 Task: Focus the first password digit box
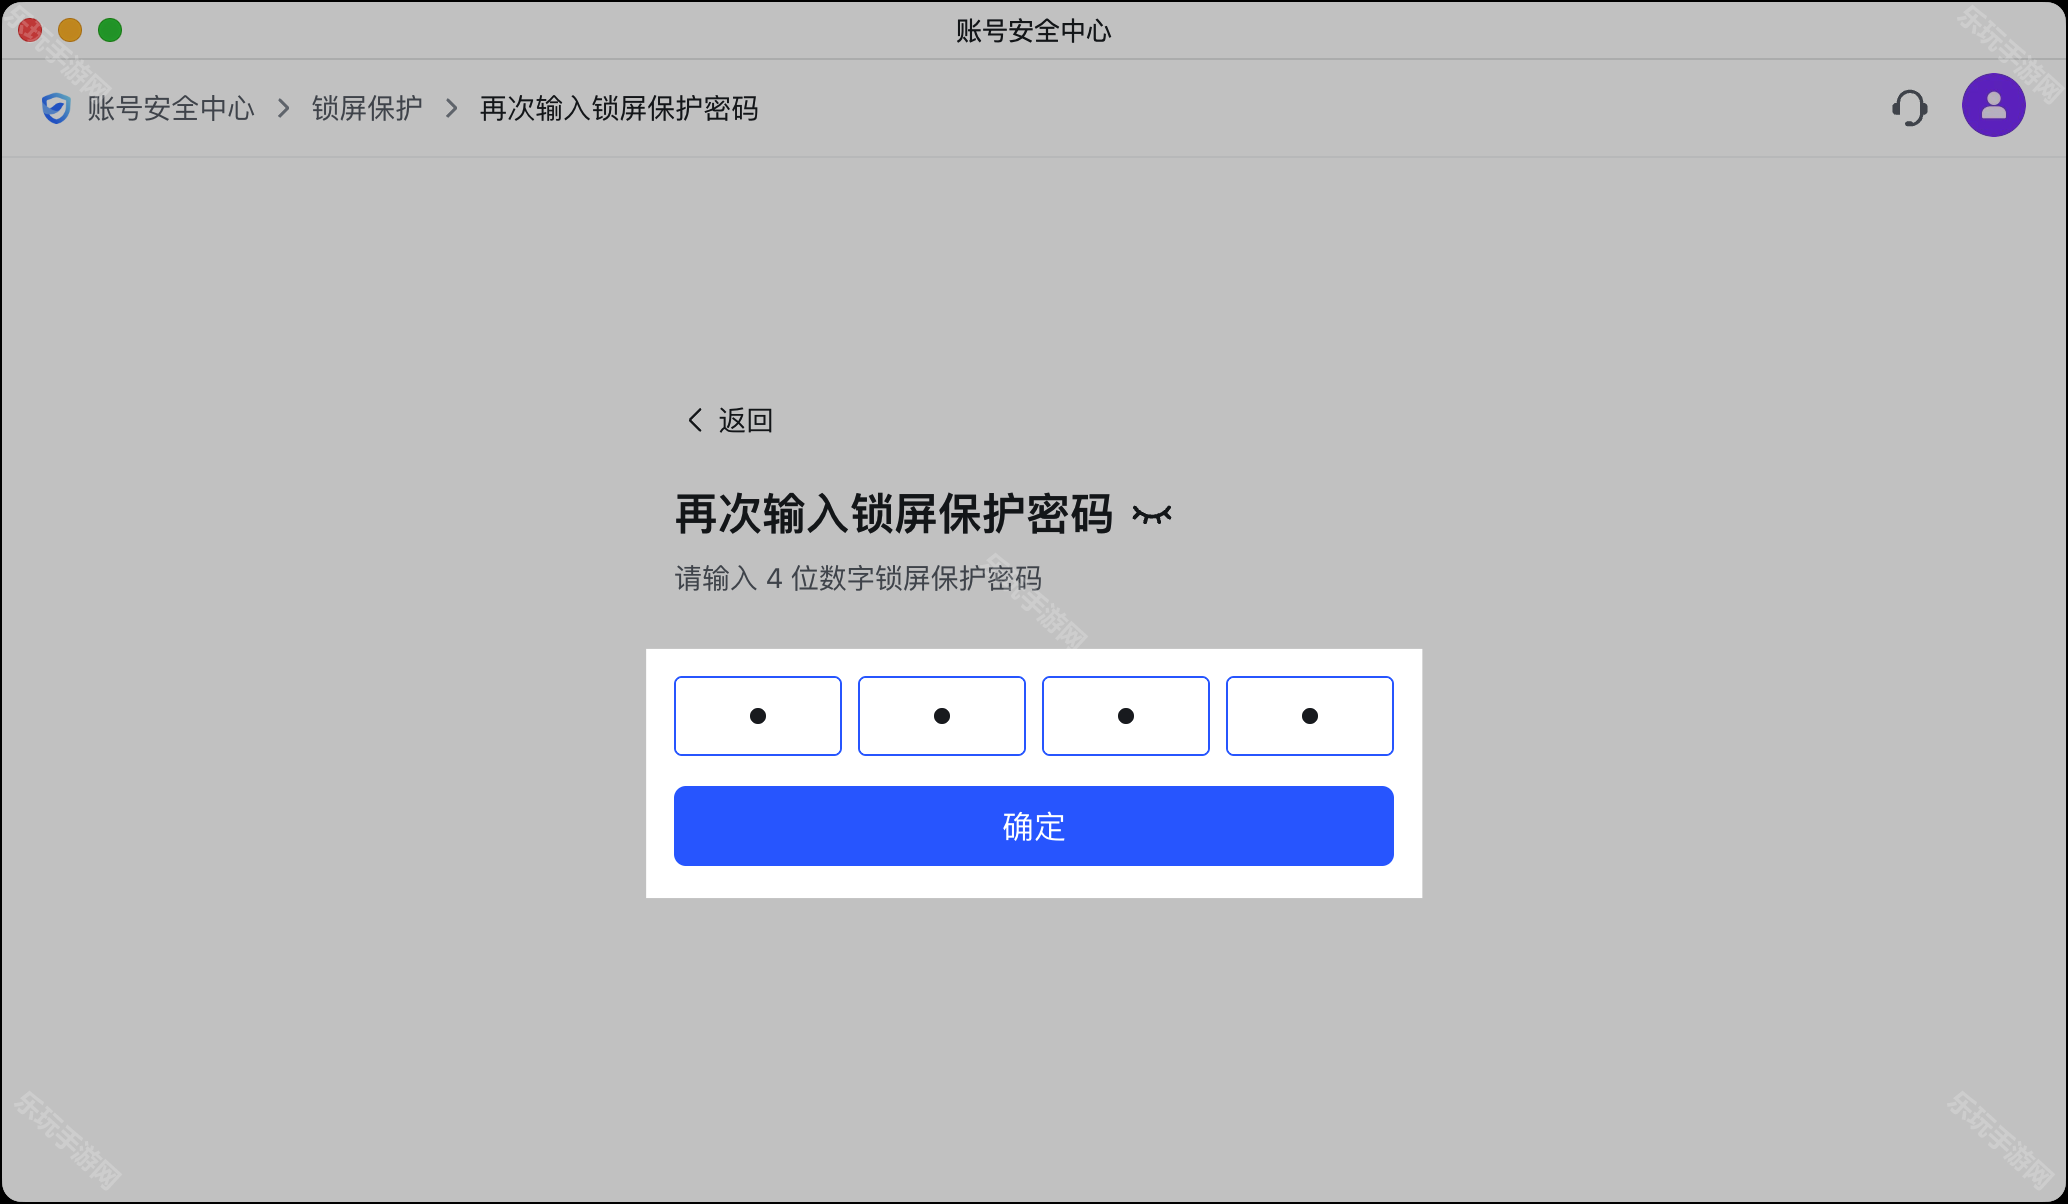pos(757,716)
